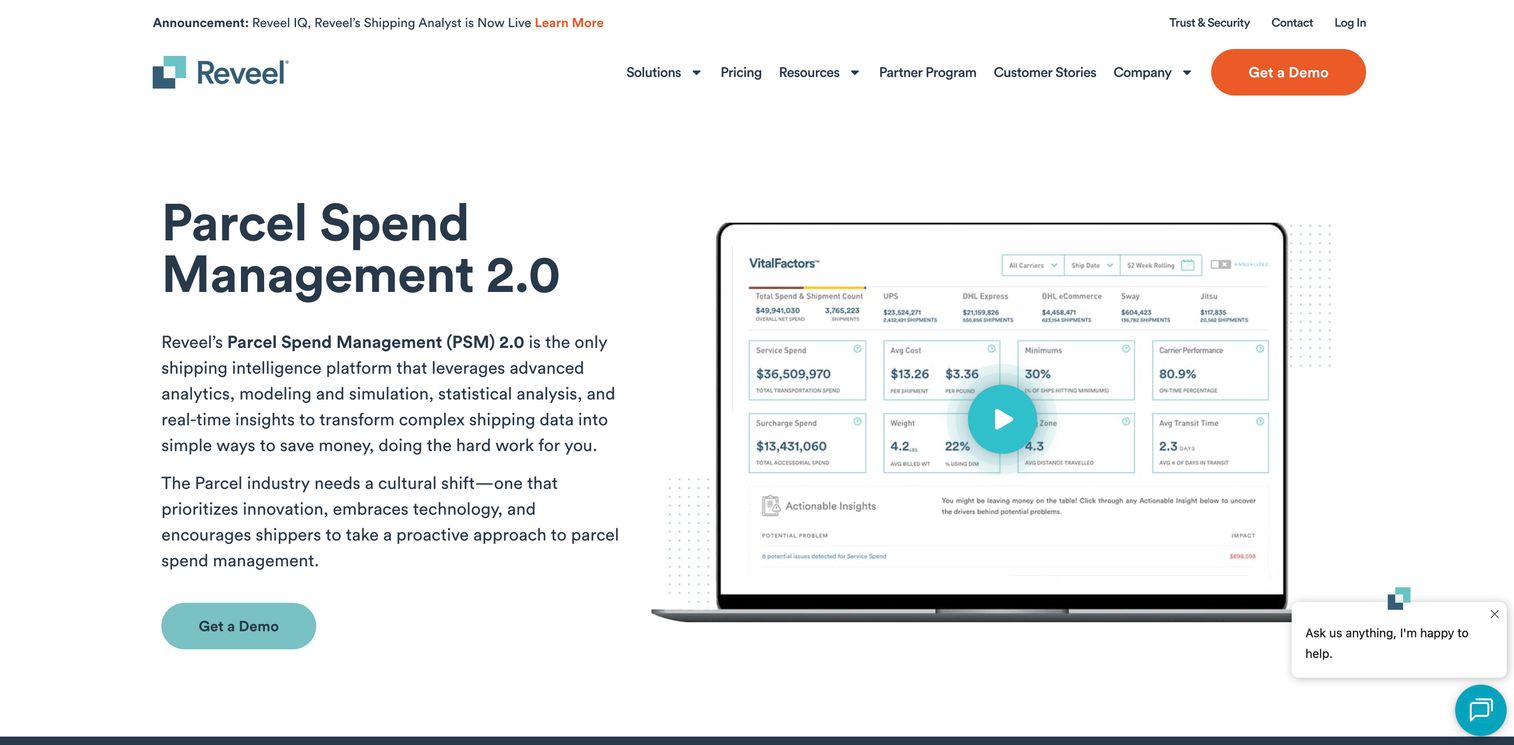Click the Minimums card info icon
Viewport: 1514px width, 745px height.
tap(1126, 349)
